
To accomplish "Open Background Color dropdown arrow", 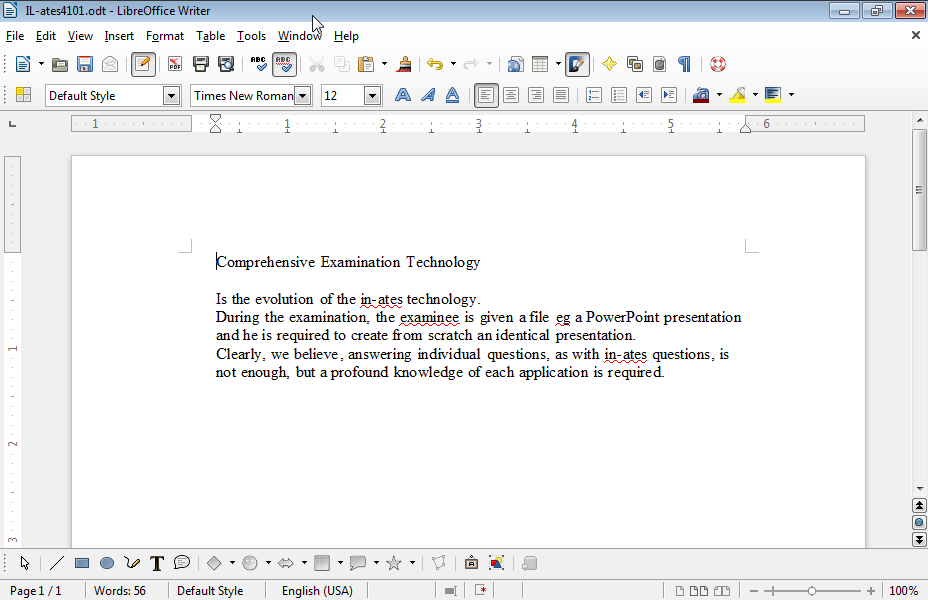I will tap(791, 95).
